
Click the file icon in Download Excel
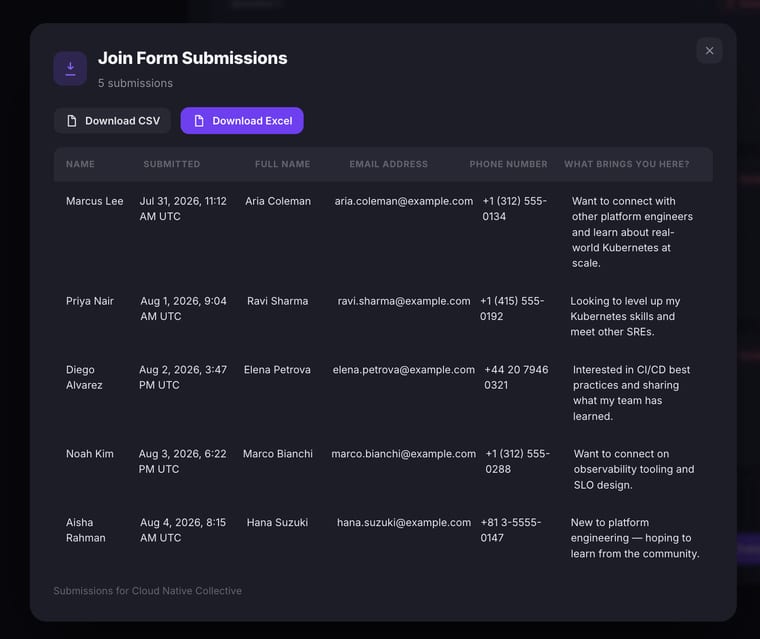(x=199, y=121)
